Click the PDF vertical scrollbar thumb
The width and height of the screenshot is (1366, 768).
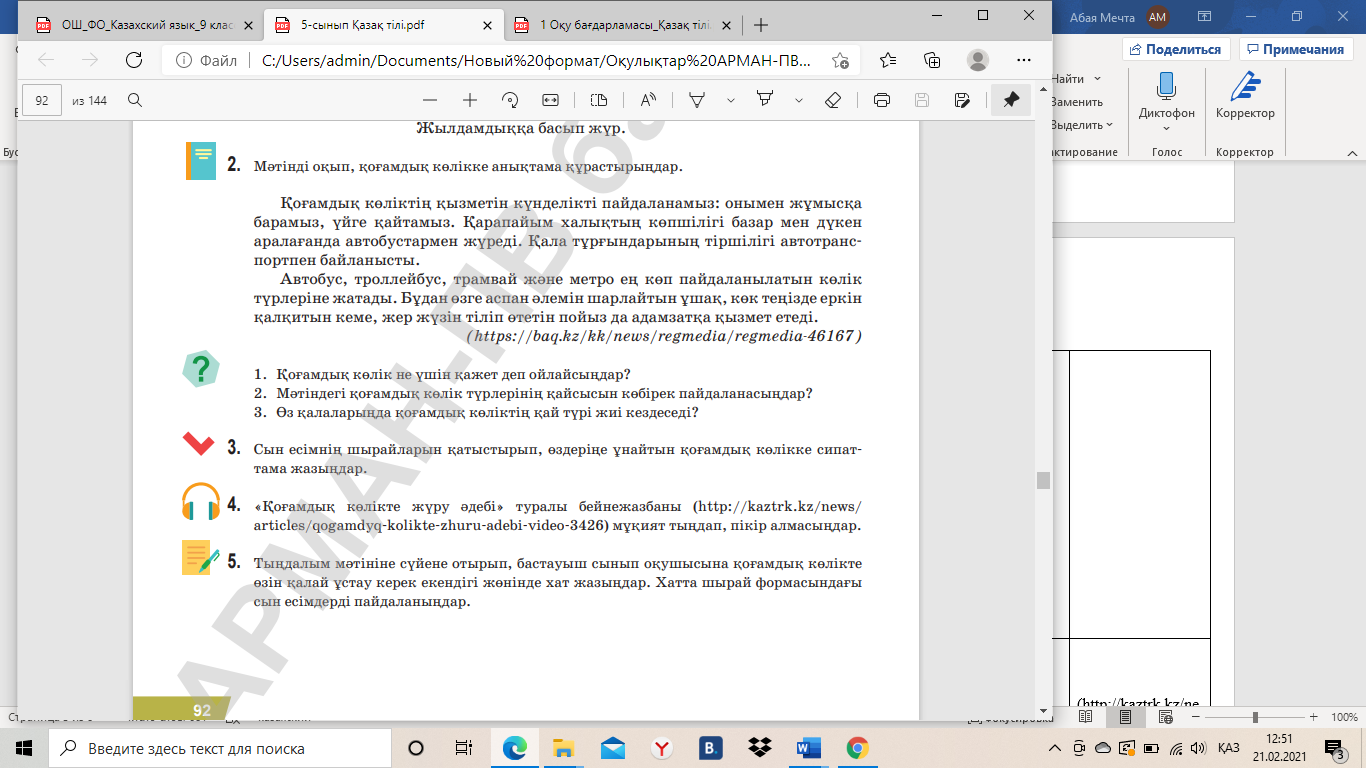(x=1043, y=480)
